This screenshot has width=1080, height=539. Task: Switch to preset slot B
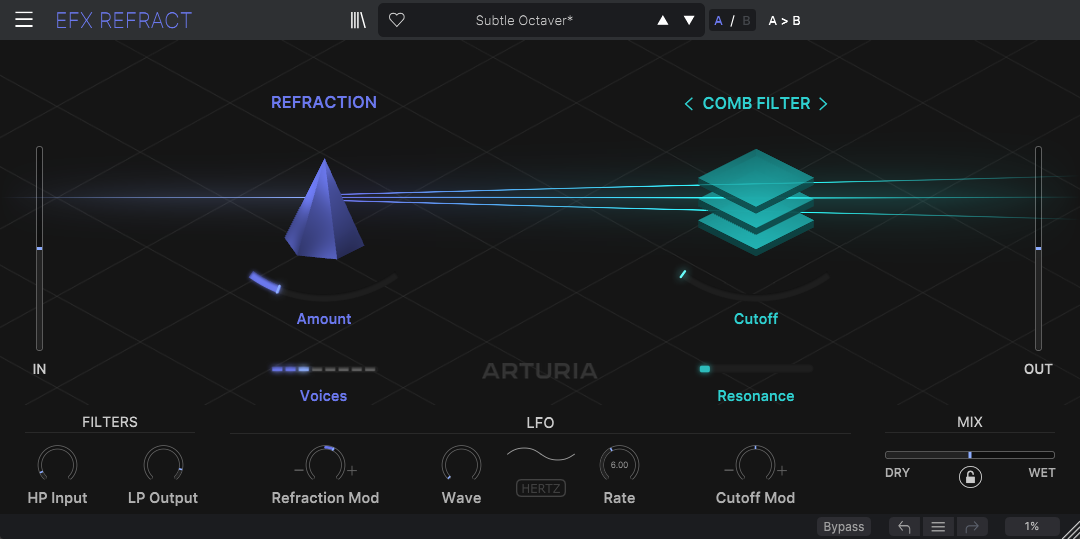pyautogui.click(x=745, y=20)
